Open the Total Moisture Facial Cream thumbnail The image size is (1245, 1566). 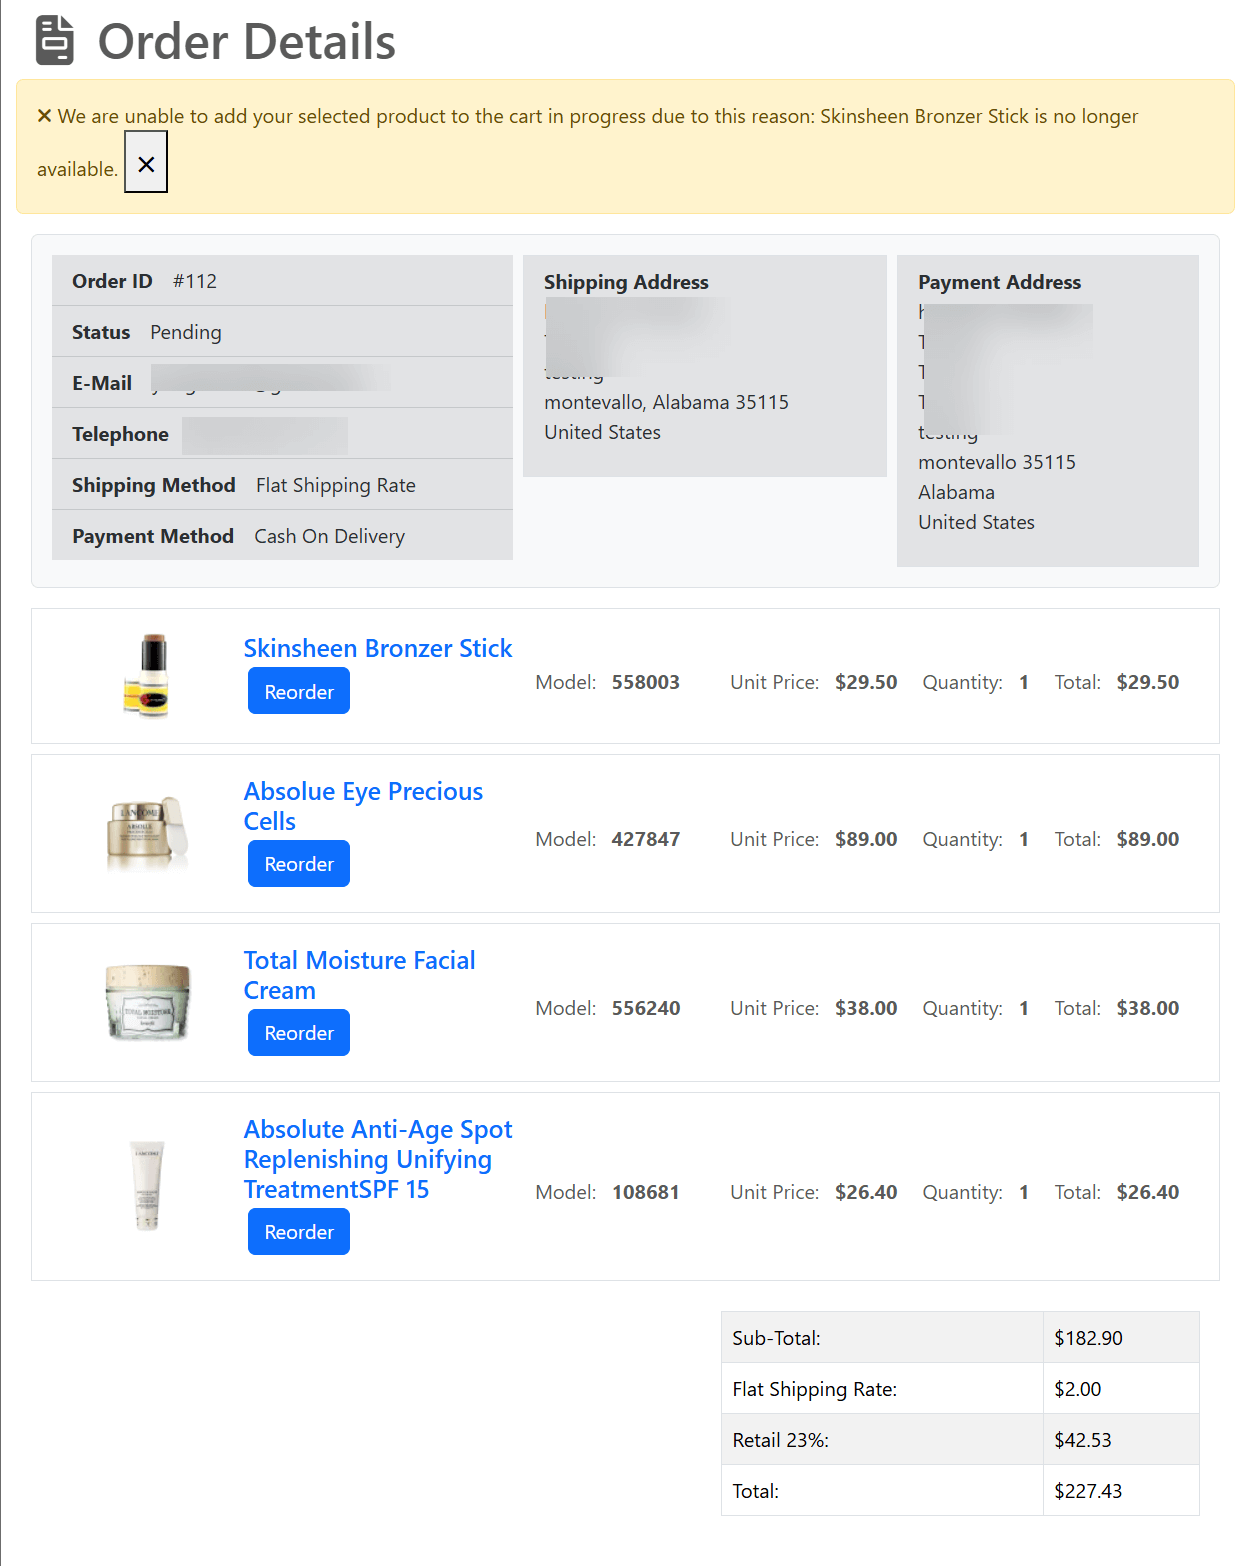pos(148,1002)
